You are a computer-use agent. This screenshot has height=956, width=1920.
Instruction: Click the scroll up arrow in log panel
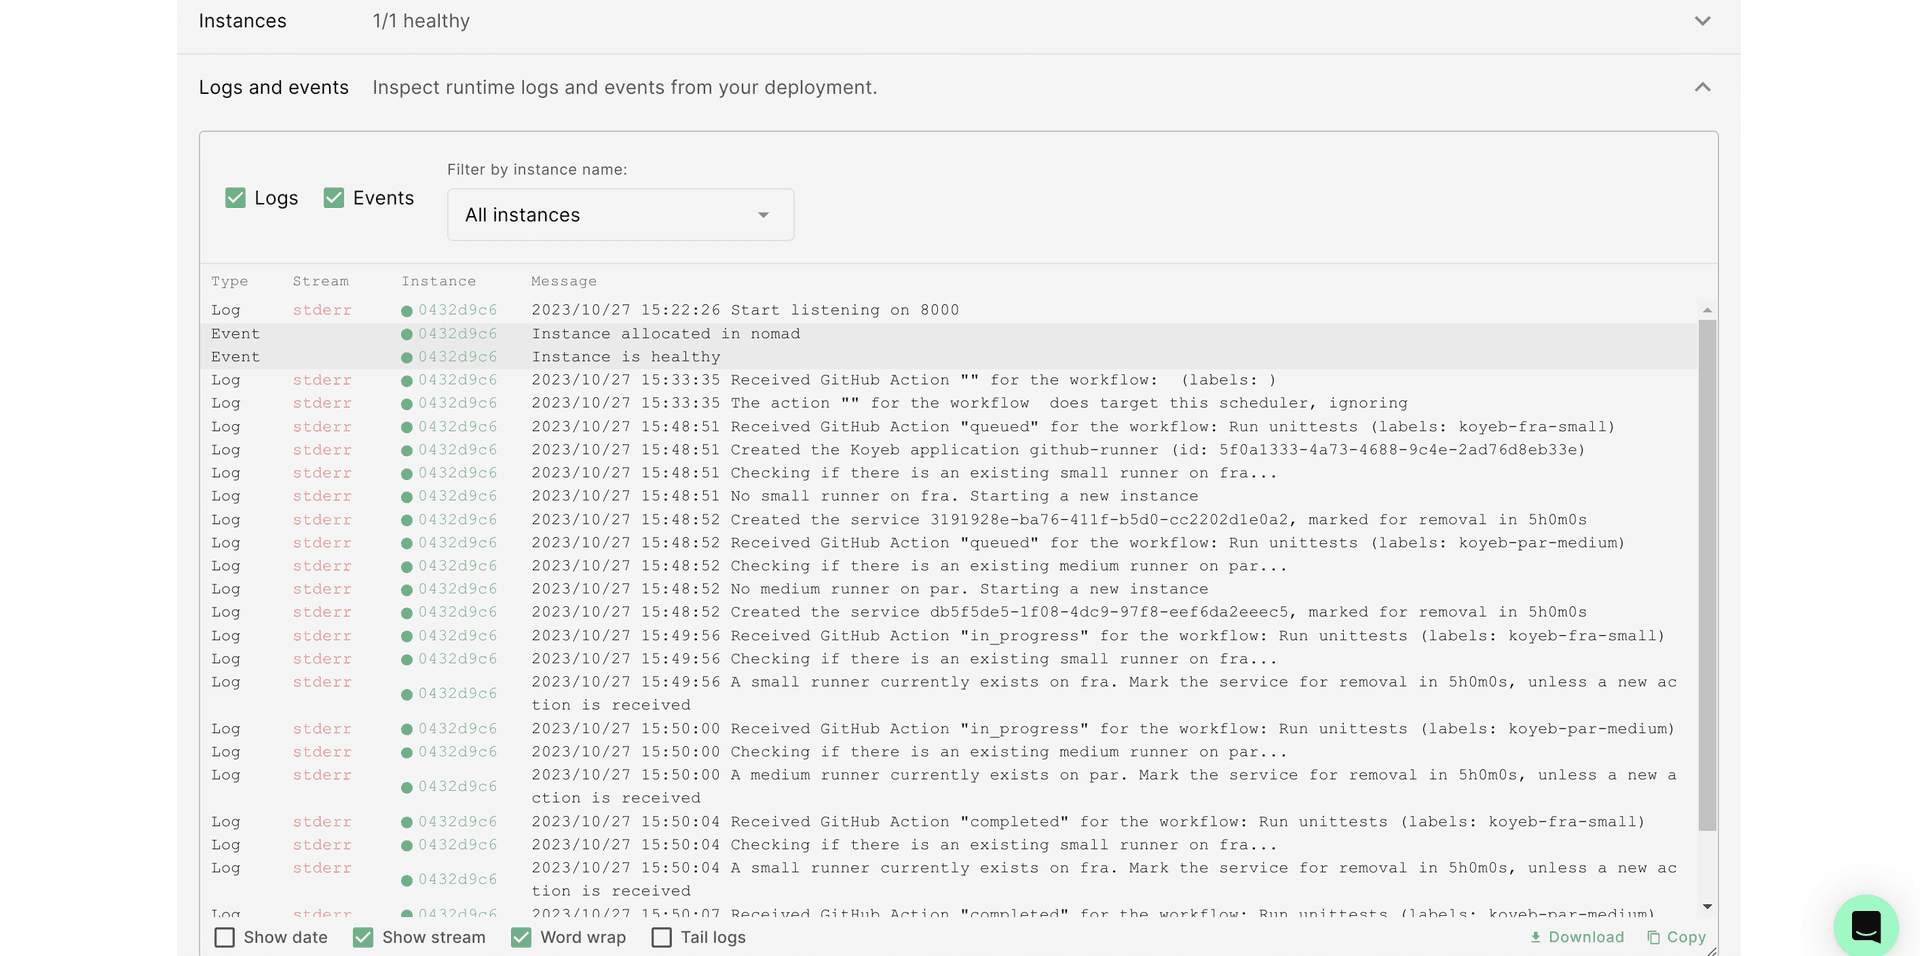tap(1707, 310)
